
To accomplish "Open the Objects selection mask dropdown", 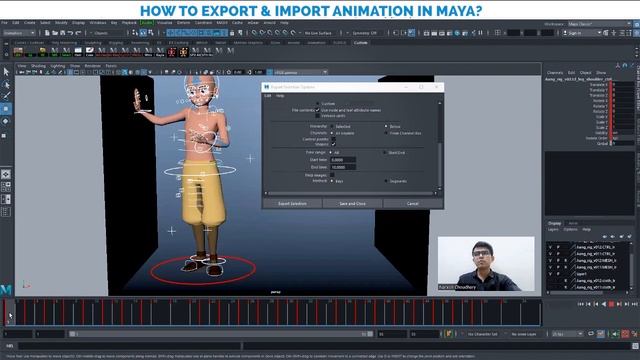I will [x=108, y=33].
